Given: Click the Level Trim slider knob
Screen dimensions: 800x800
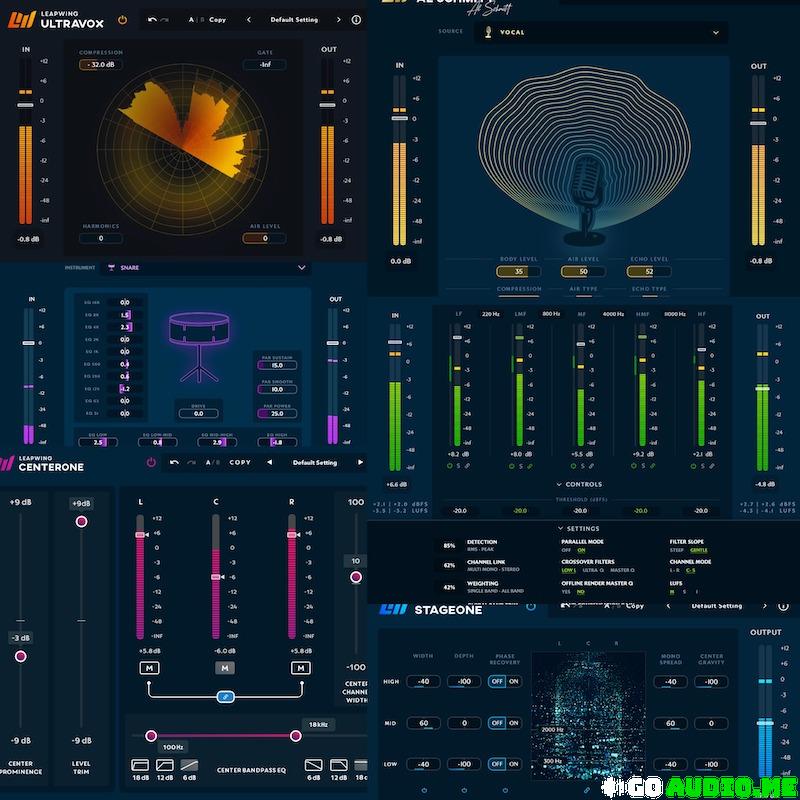Looking at the screenshot, I should pyautogui.click(x=81, y=521).
